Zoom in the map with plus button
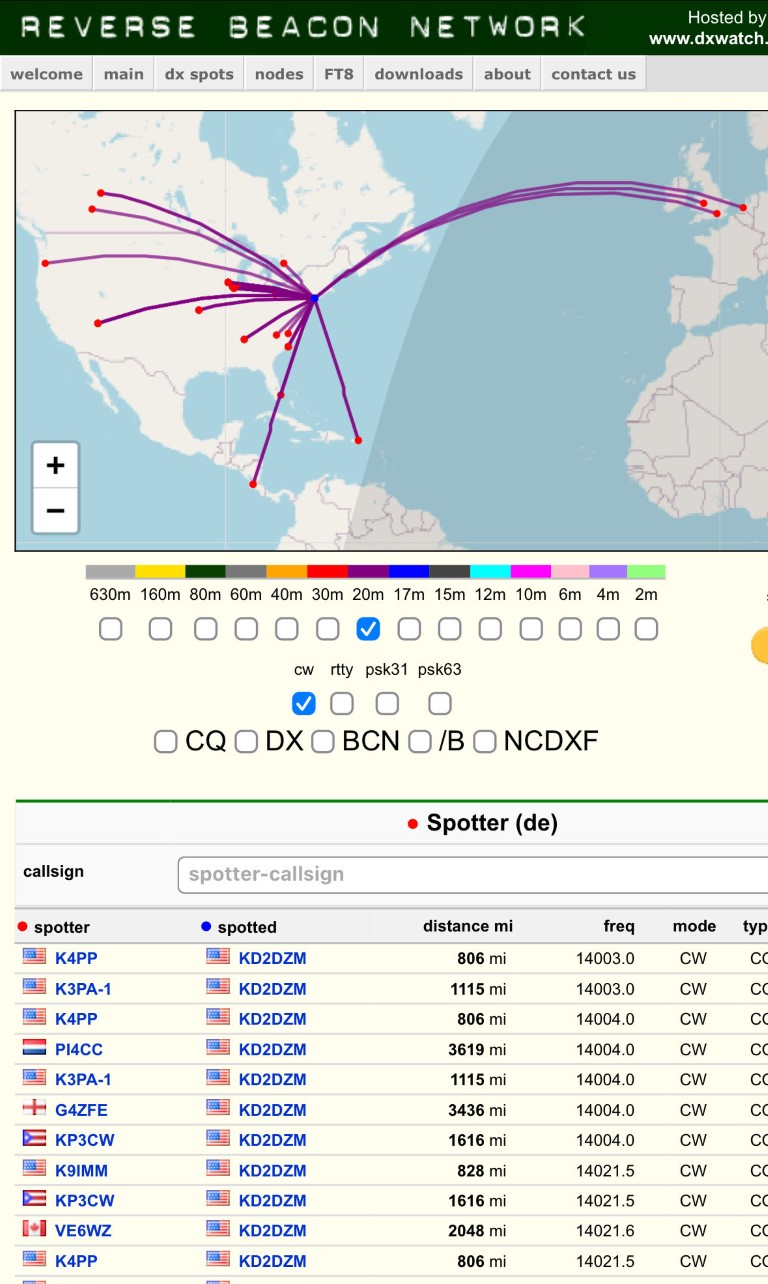The width and height of the screenshot is (768, 1284). 55,465
